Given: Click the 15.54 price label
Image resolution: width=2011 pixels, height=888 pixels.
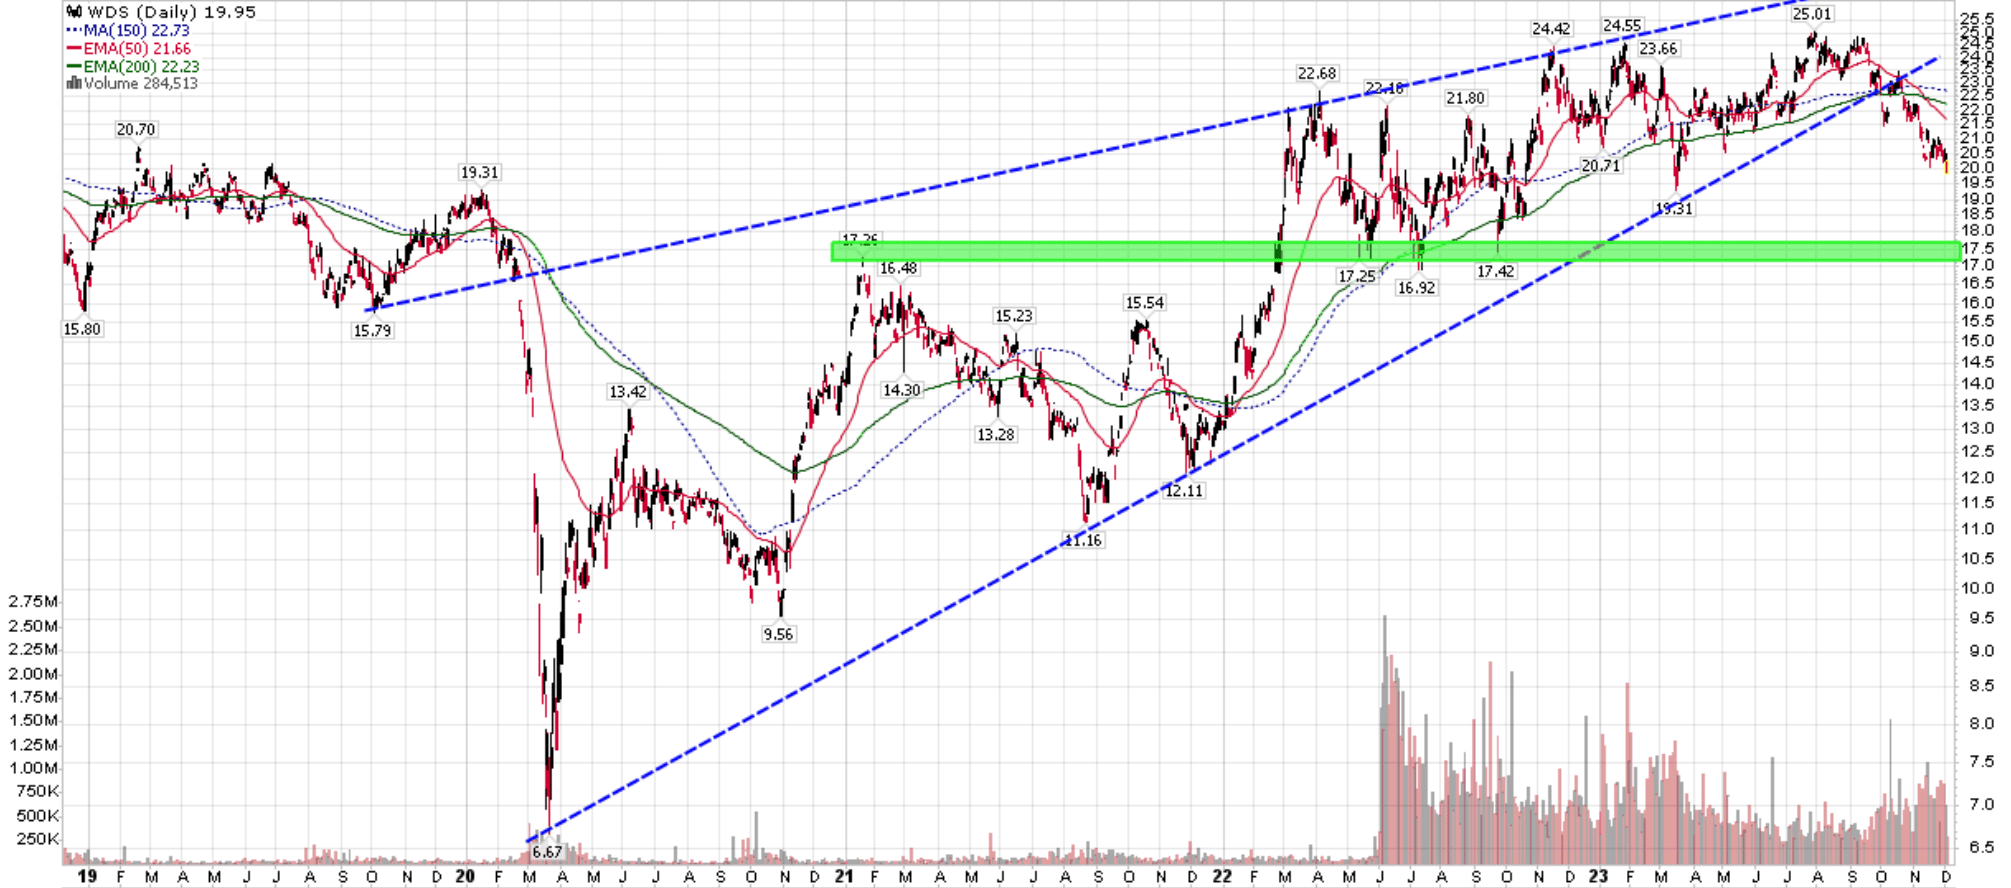Looking at the screenshot, I should pos(1145,303).
